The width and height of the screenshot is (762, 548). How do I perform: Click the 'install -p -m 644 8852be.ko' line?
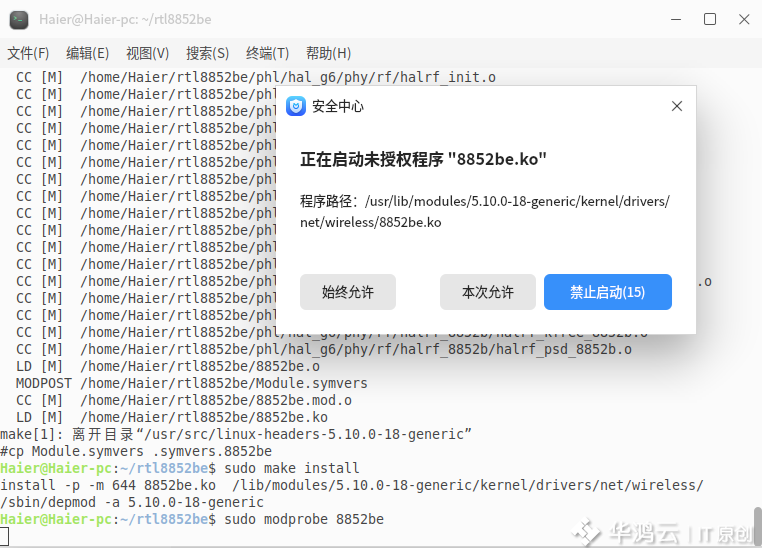(x=352, y=485)
